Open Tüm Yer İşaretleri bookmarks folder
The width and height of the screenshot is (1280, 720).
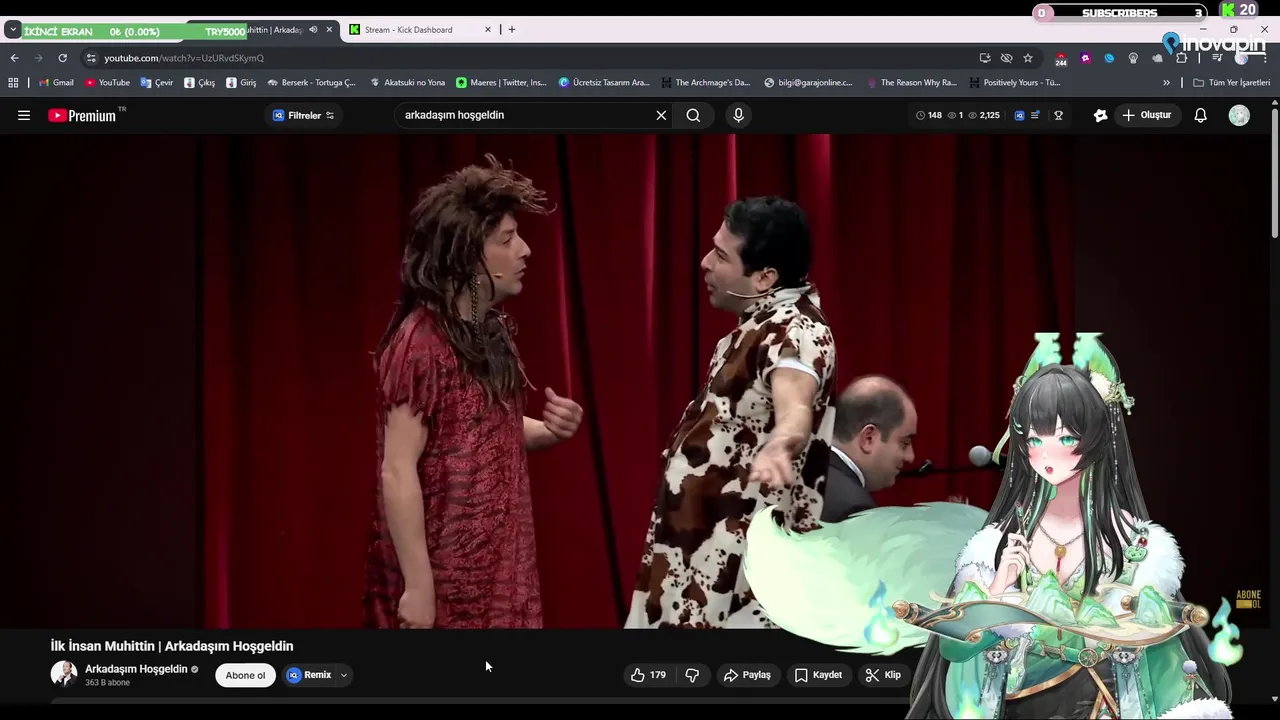[x=1232, y=83]
